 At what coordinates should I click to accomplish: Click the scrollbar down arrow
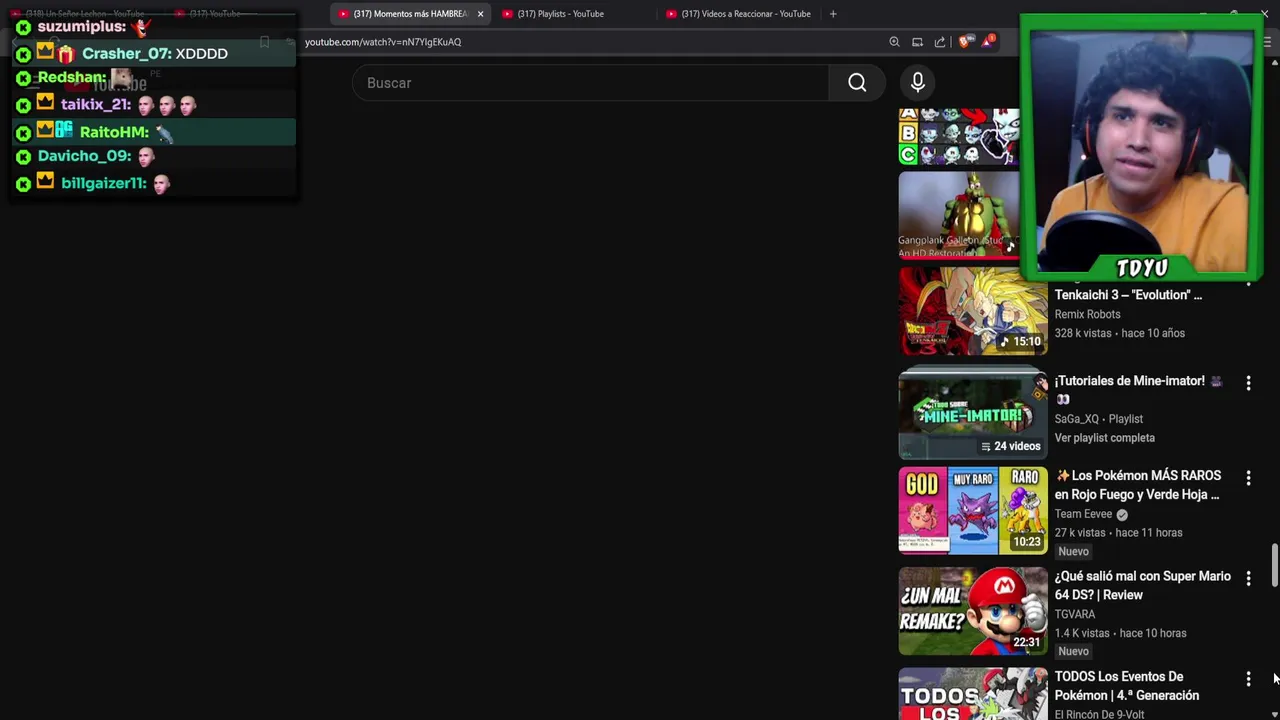pos(1274,714)
